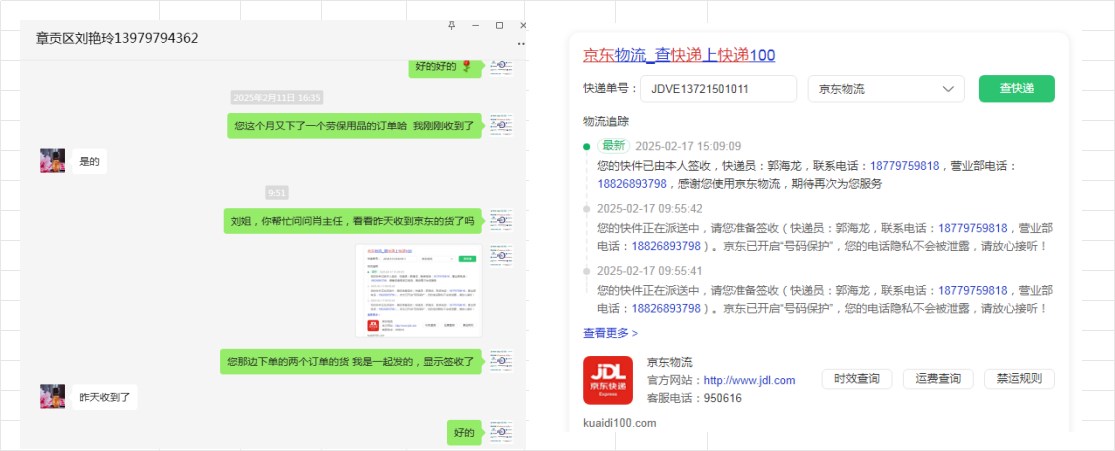
Task: Maximize the chat window
Action: 499,26
